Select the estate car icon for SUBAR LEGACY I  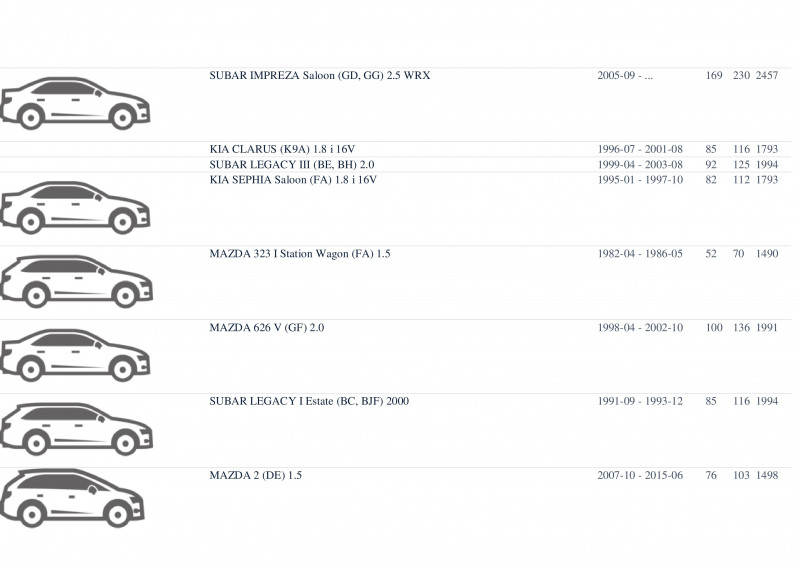coord(77,429)
